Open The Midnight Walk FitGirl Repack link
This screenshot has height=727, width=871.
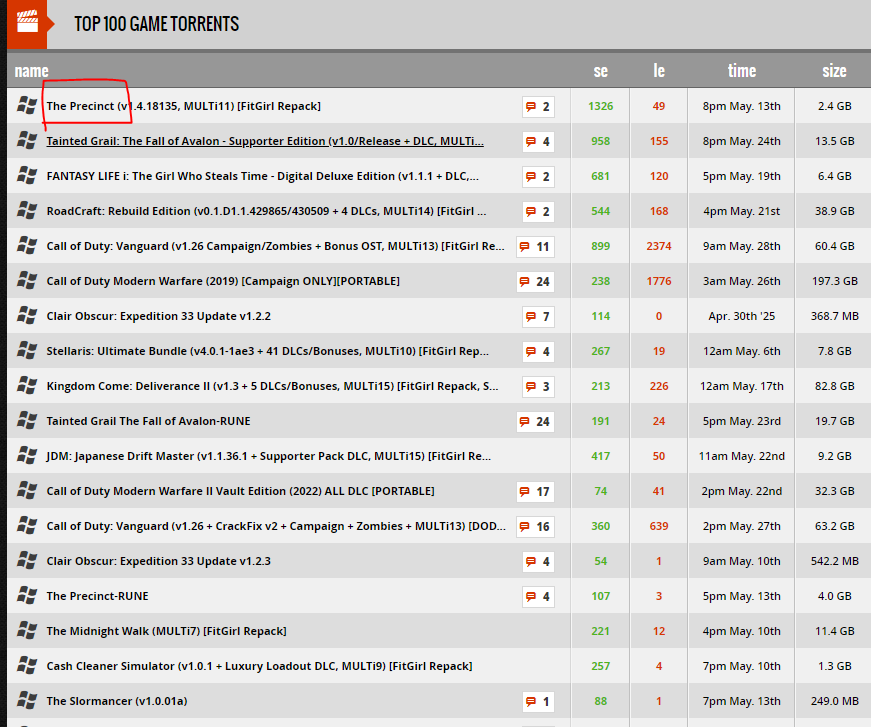[166, 631]
